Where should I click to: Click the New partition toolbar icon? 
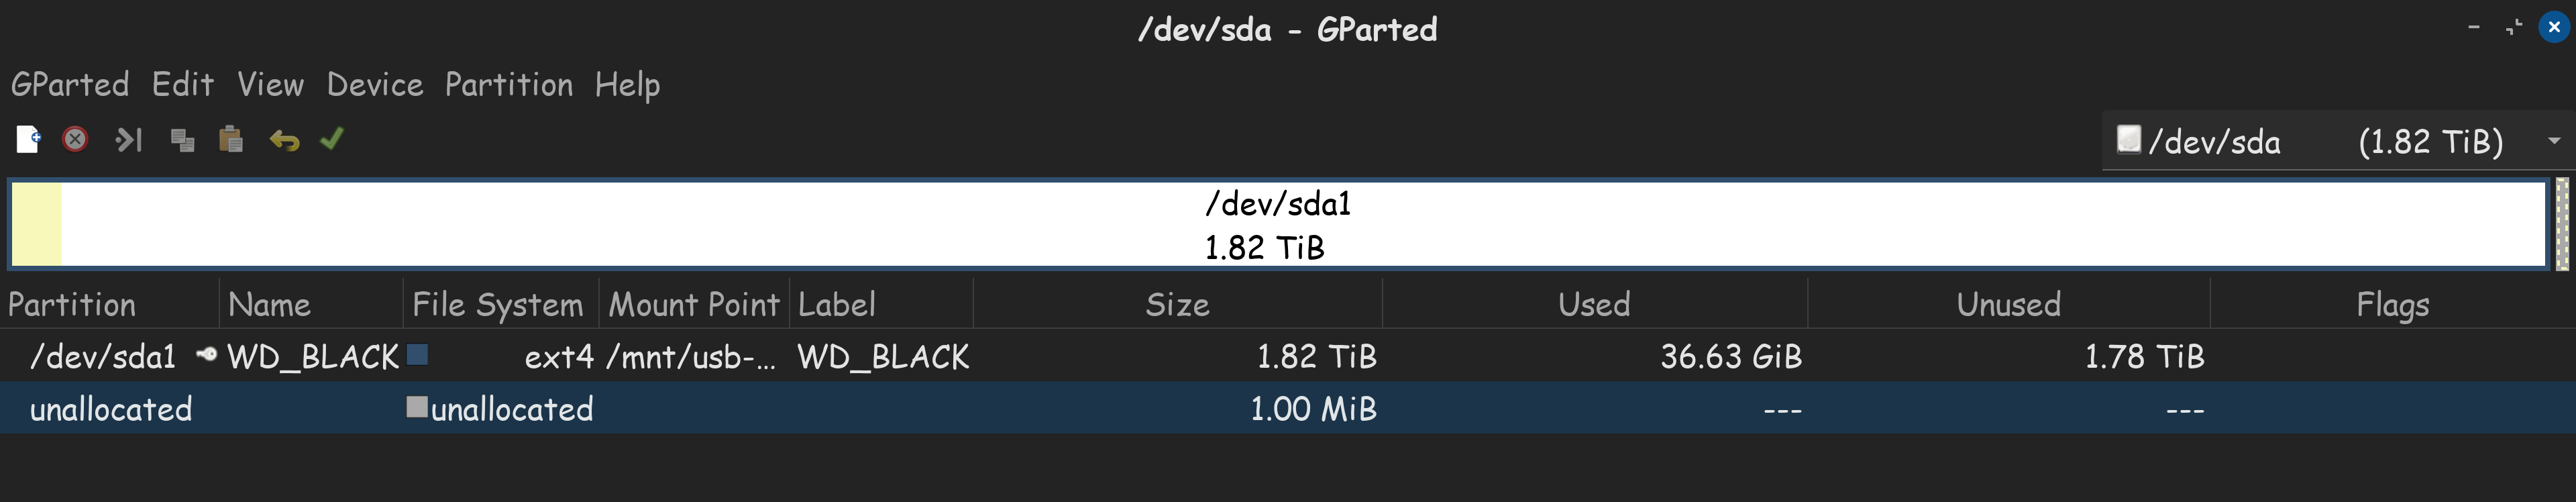click(x=28, y=140)
